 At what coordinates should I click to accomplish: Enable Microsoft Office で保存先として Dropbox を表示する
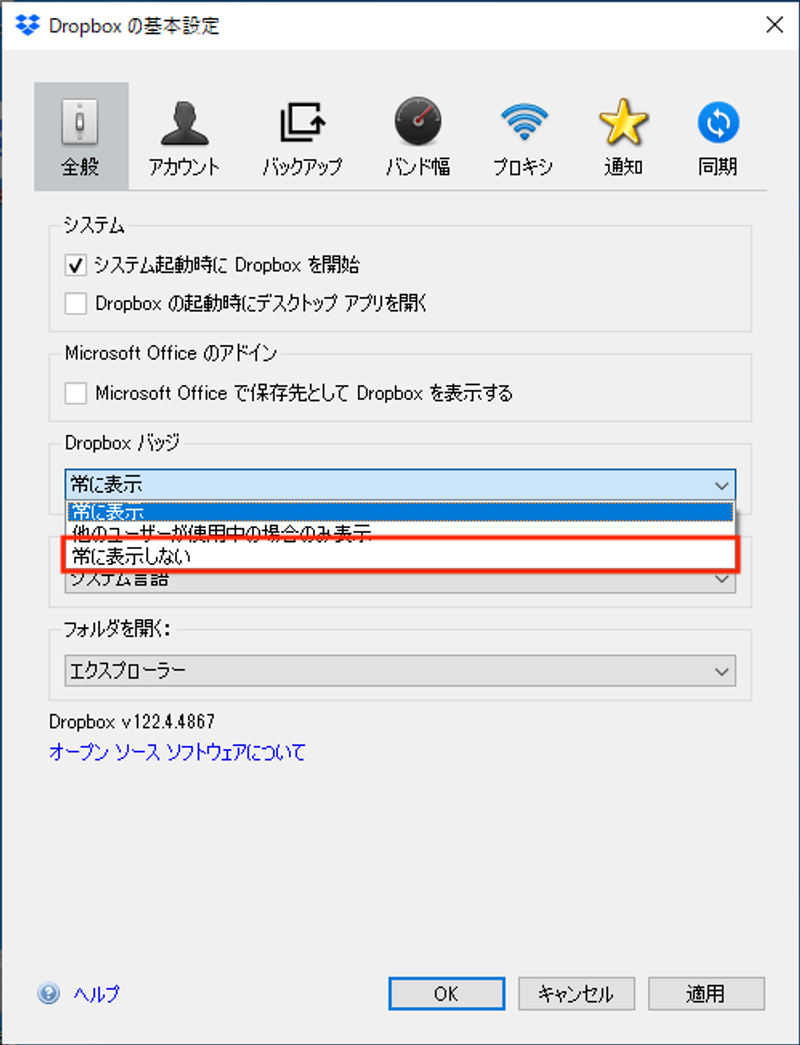pos(75,393)
